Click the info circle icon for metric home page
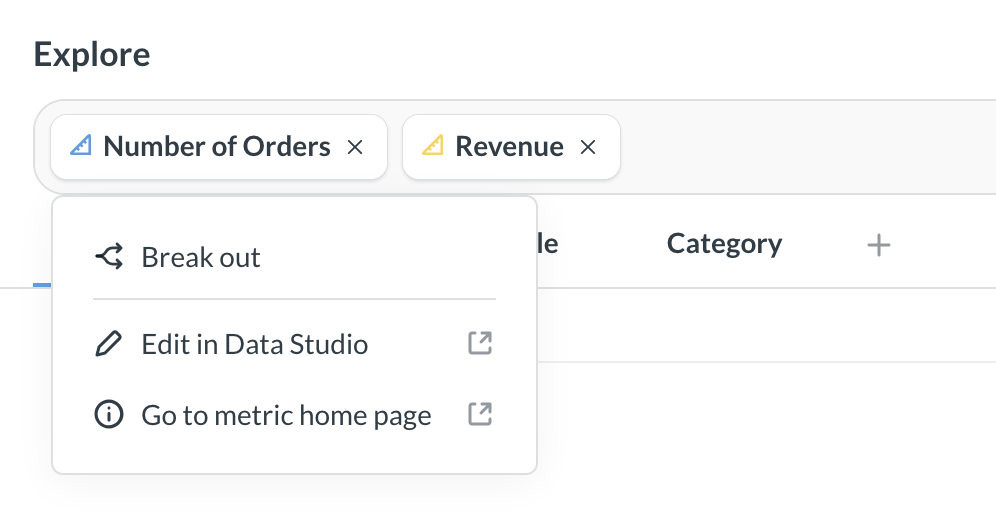This screenshot has width=996, height=512. pos(108,415)
